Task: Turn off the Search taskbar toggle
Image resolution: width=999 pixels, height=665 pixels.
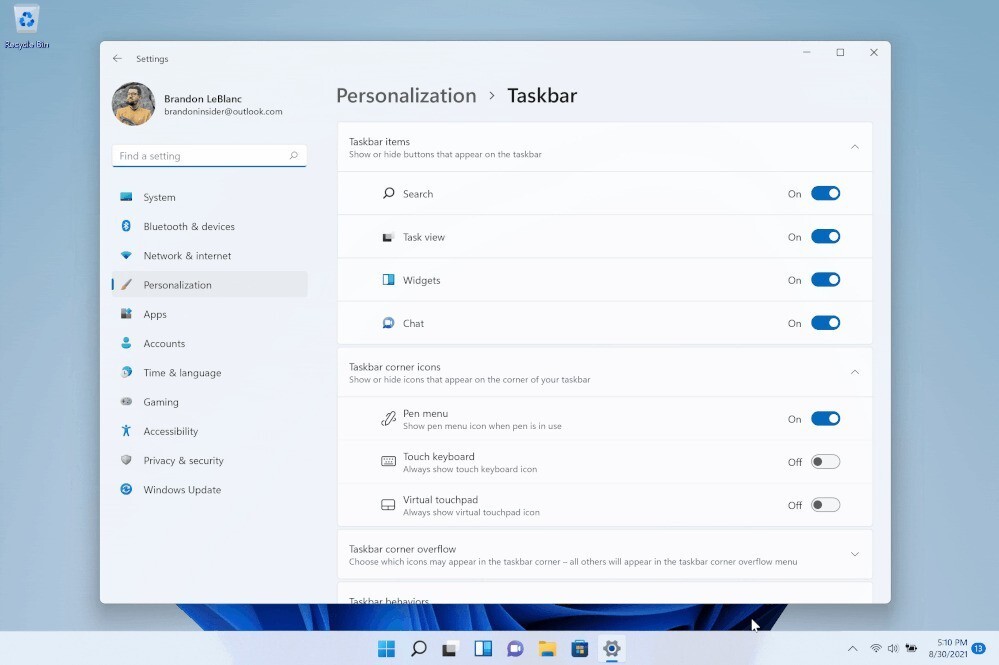Action: pos(825,194)
